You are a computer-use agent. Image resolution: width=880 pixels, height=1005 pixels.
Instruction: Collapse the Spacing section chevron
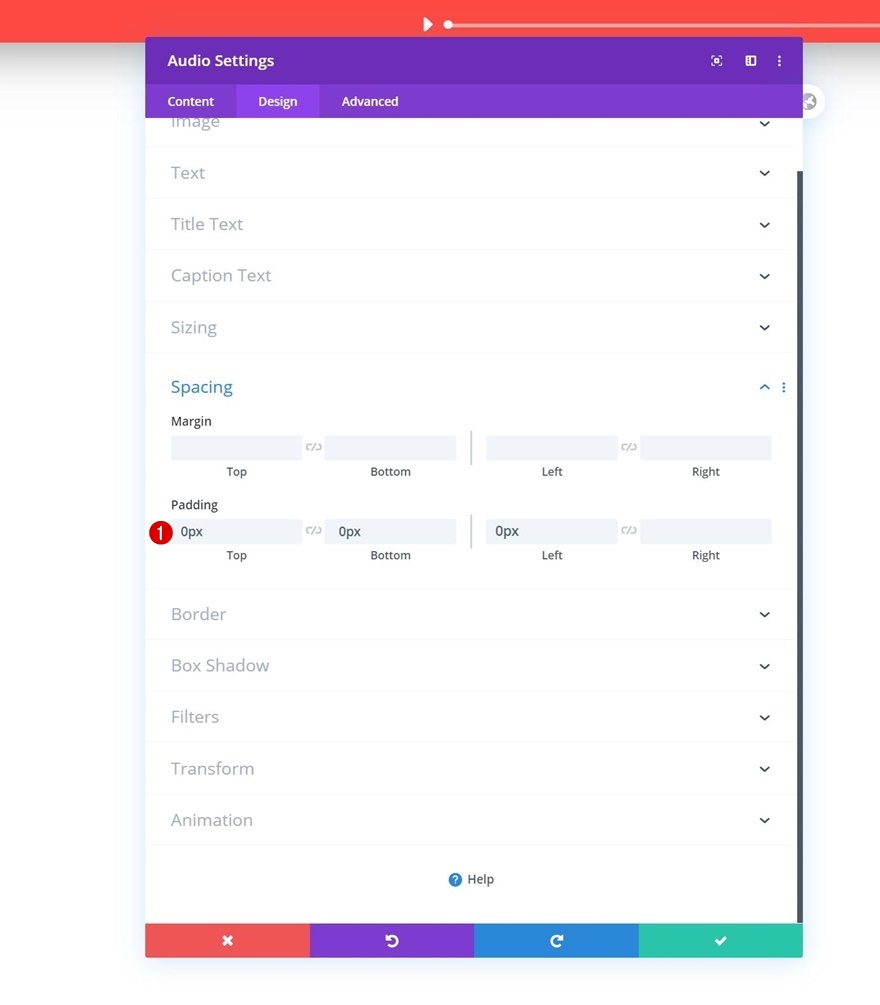pos(765,387)
